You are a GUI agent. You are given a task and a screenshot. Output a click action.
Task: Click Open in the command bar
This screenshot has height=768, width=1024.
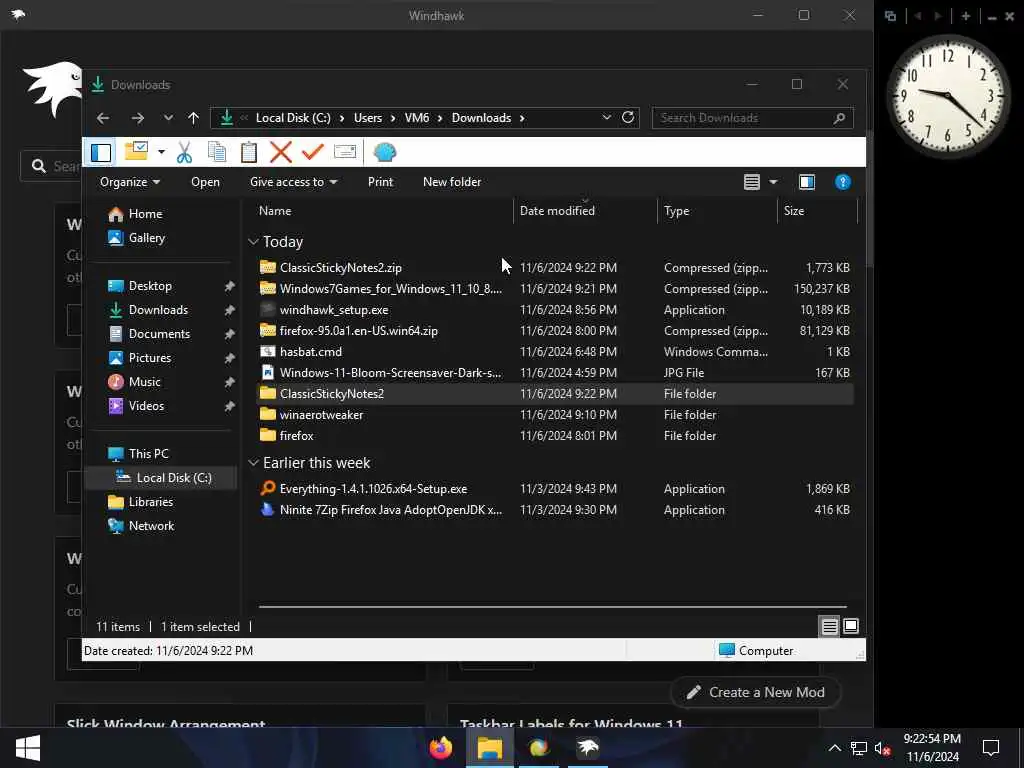coord(205,182)
